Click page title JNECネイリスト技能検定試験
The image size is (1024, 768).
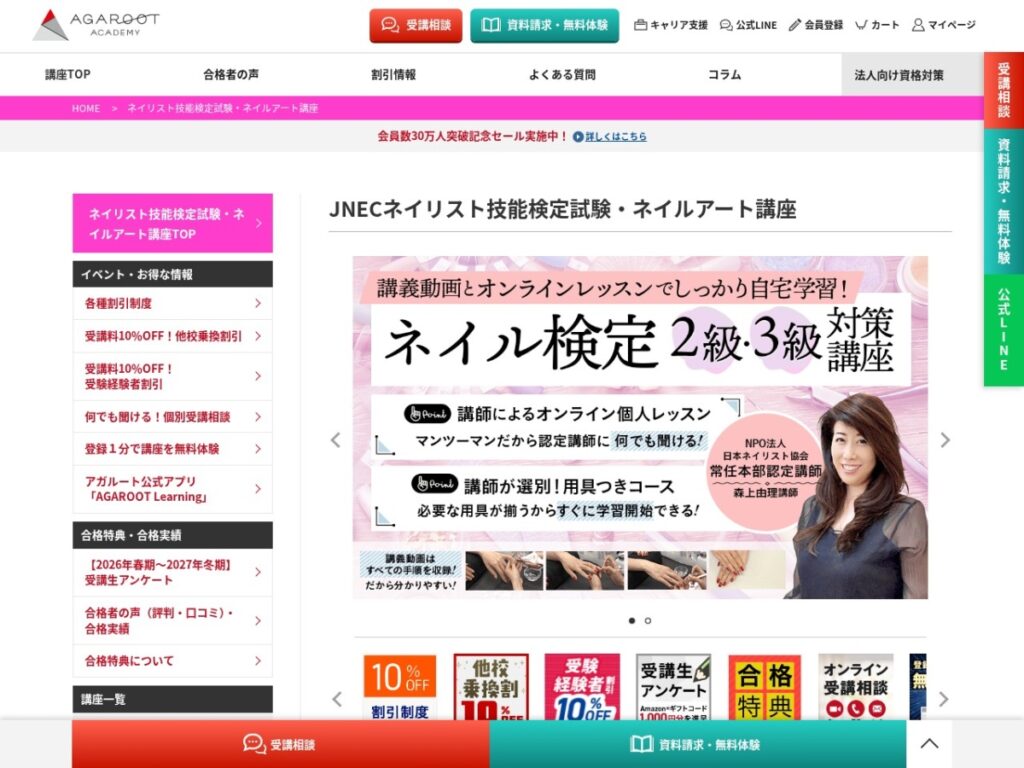pyautogui.click(x=562, y=209)
